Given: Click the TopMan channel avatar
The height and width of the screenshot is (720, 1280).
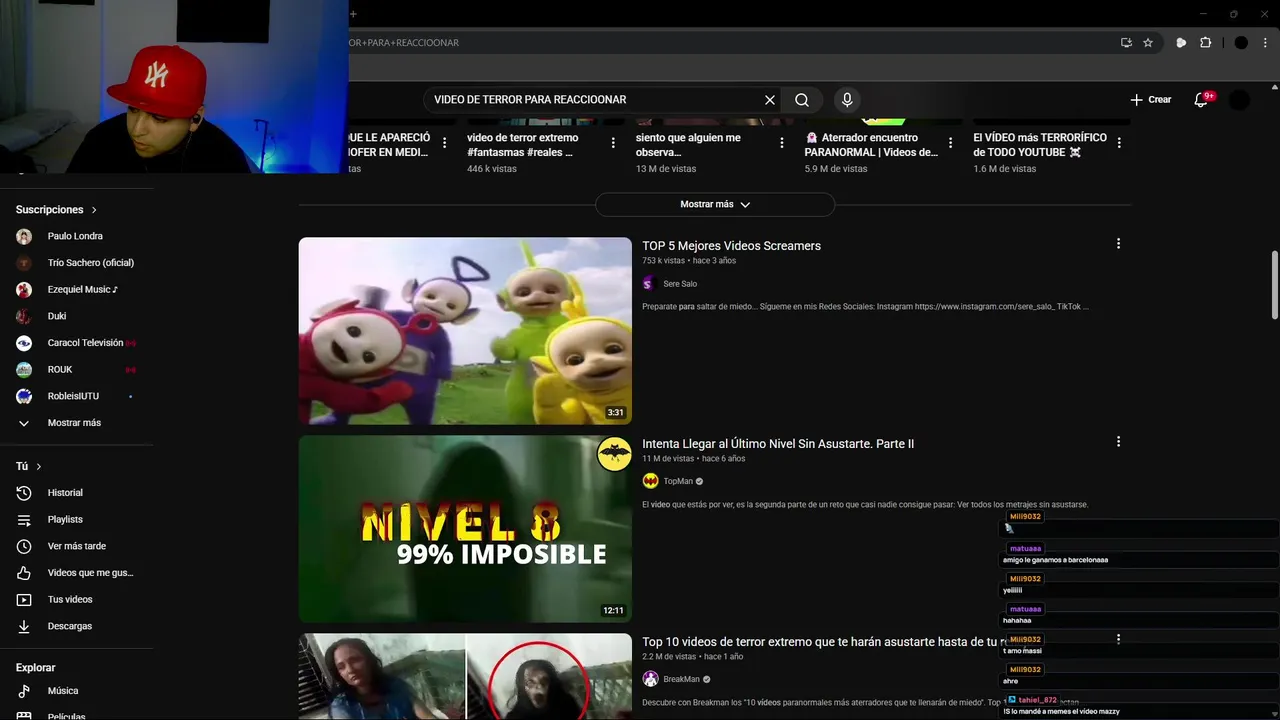Looking at the screenshot, I should click(x=650, y=481).
